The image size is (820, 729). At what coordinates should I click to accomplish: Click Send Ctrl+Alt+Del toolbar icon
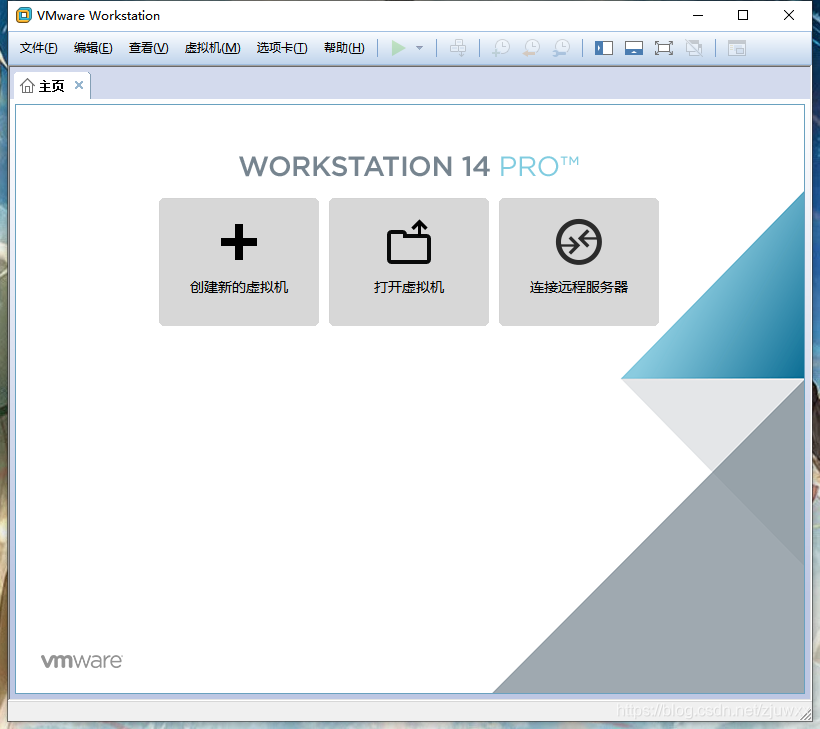tap(458, 48)
